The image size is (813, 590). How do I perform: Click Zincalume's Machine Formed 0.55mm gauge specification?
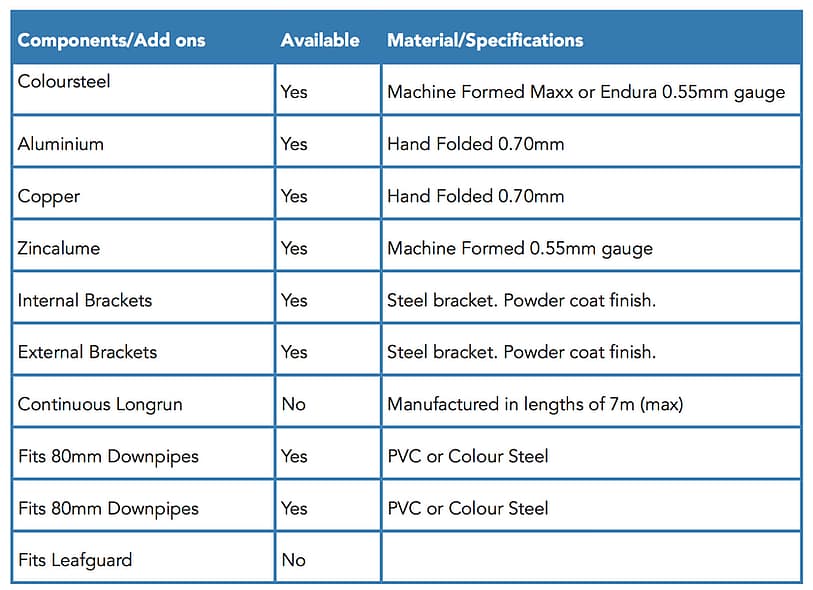[519, 248]
